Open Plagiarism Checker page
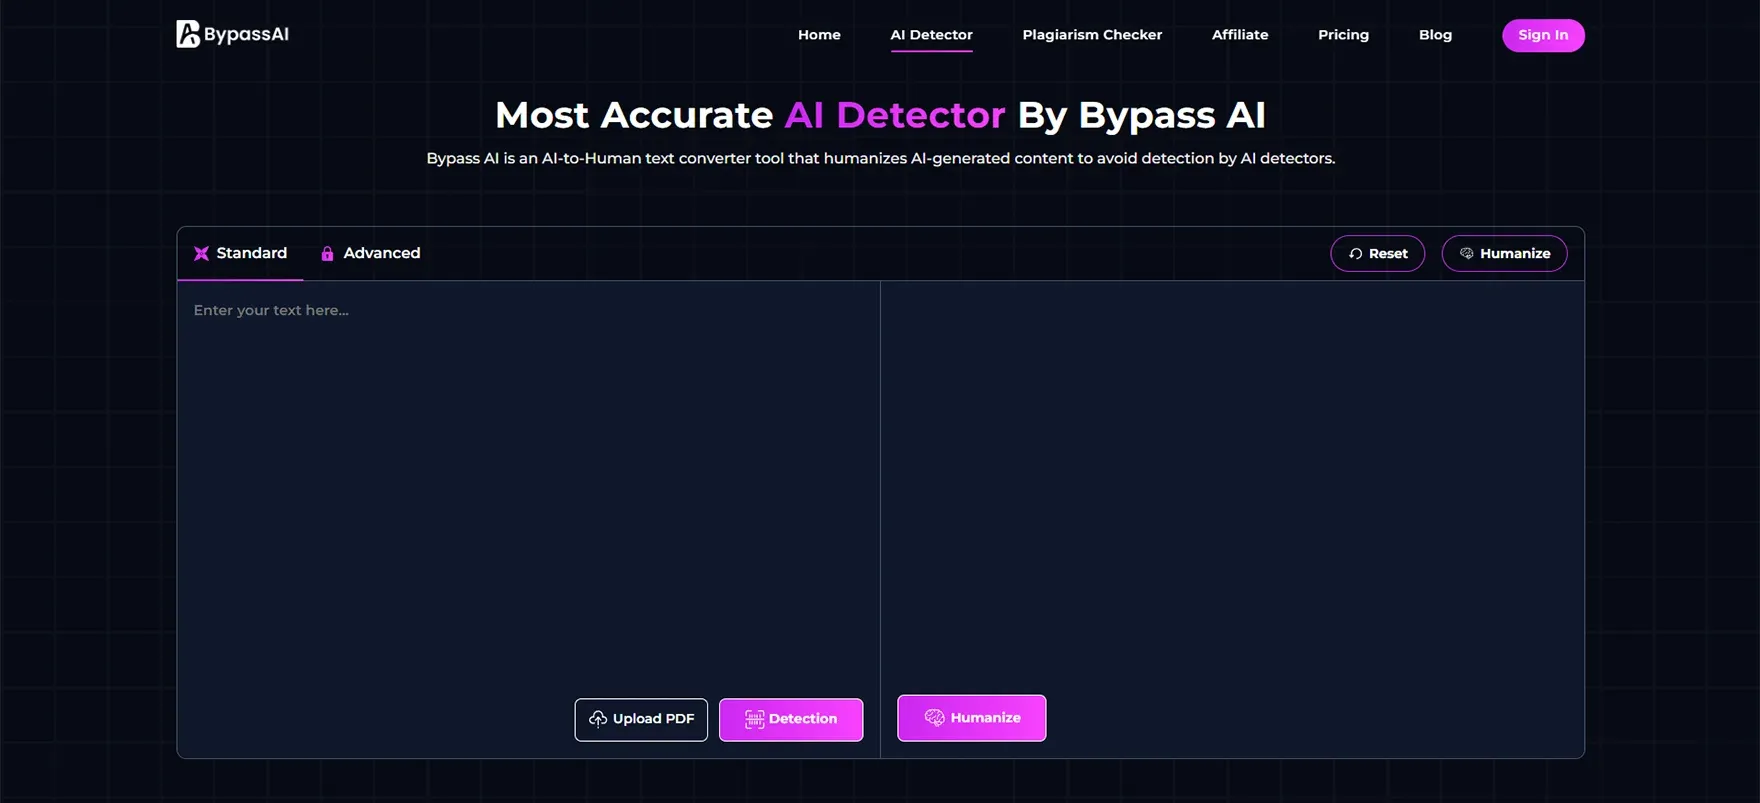The image size is (1760, 803). tap(1092, 35)
